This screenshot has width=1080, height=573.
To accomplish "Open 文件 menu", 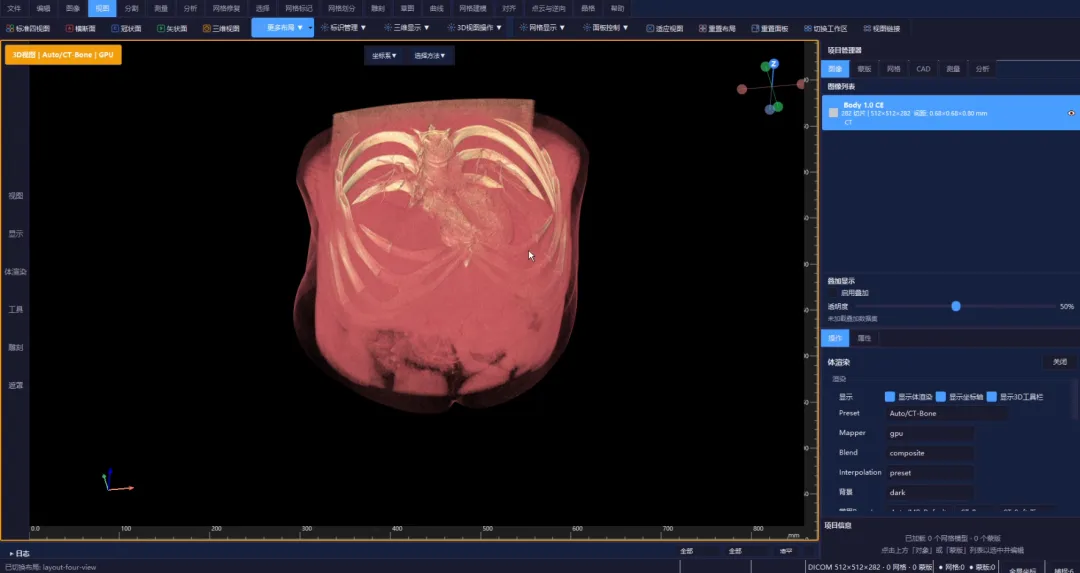I will point(14,8).
